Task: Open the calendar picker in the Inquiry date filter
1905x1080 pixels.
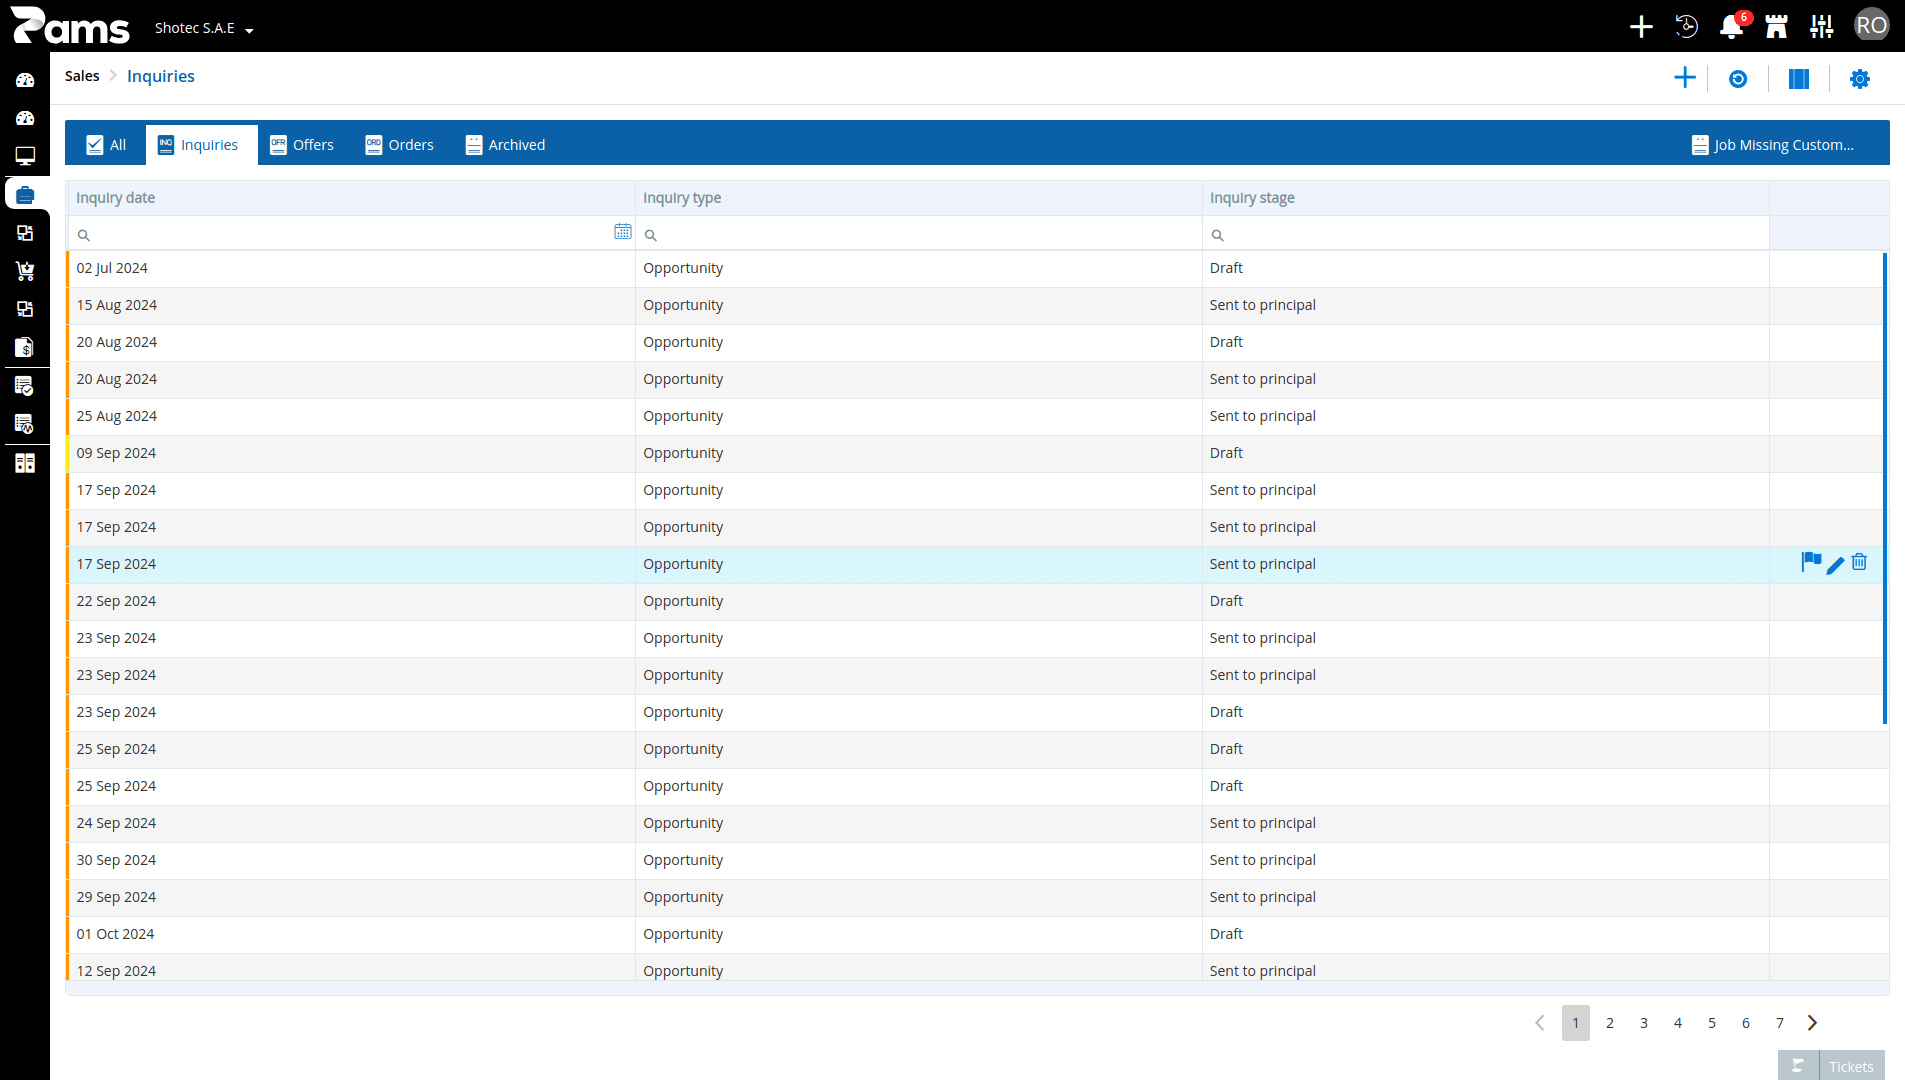Action: coord(622,232)
